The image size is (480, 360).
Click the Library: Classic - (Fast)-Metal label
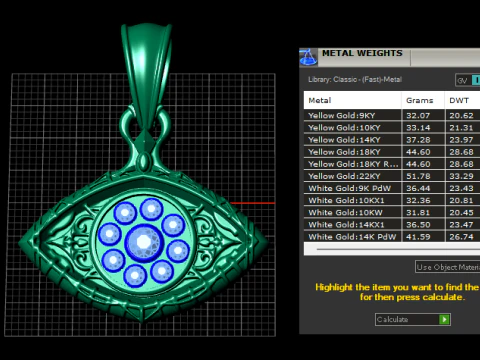(355, 80)
